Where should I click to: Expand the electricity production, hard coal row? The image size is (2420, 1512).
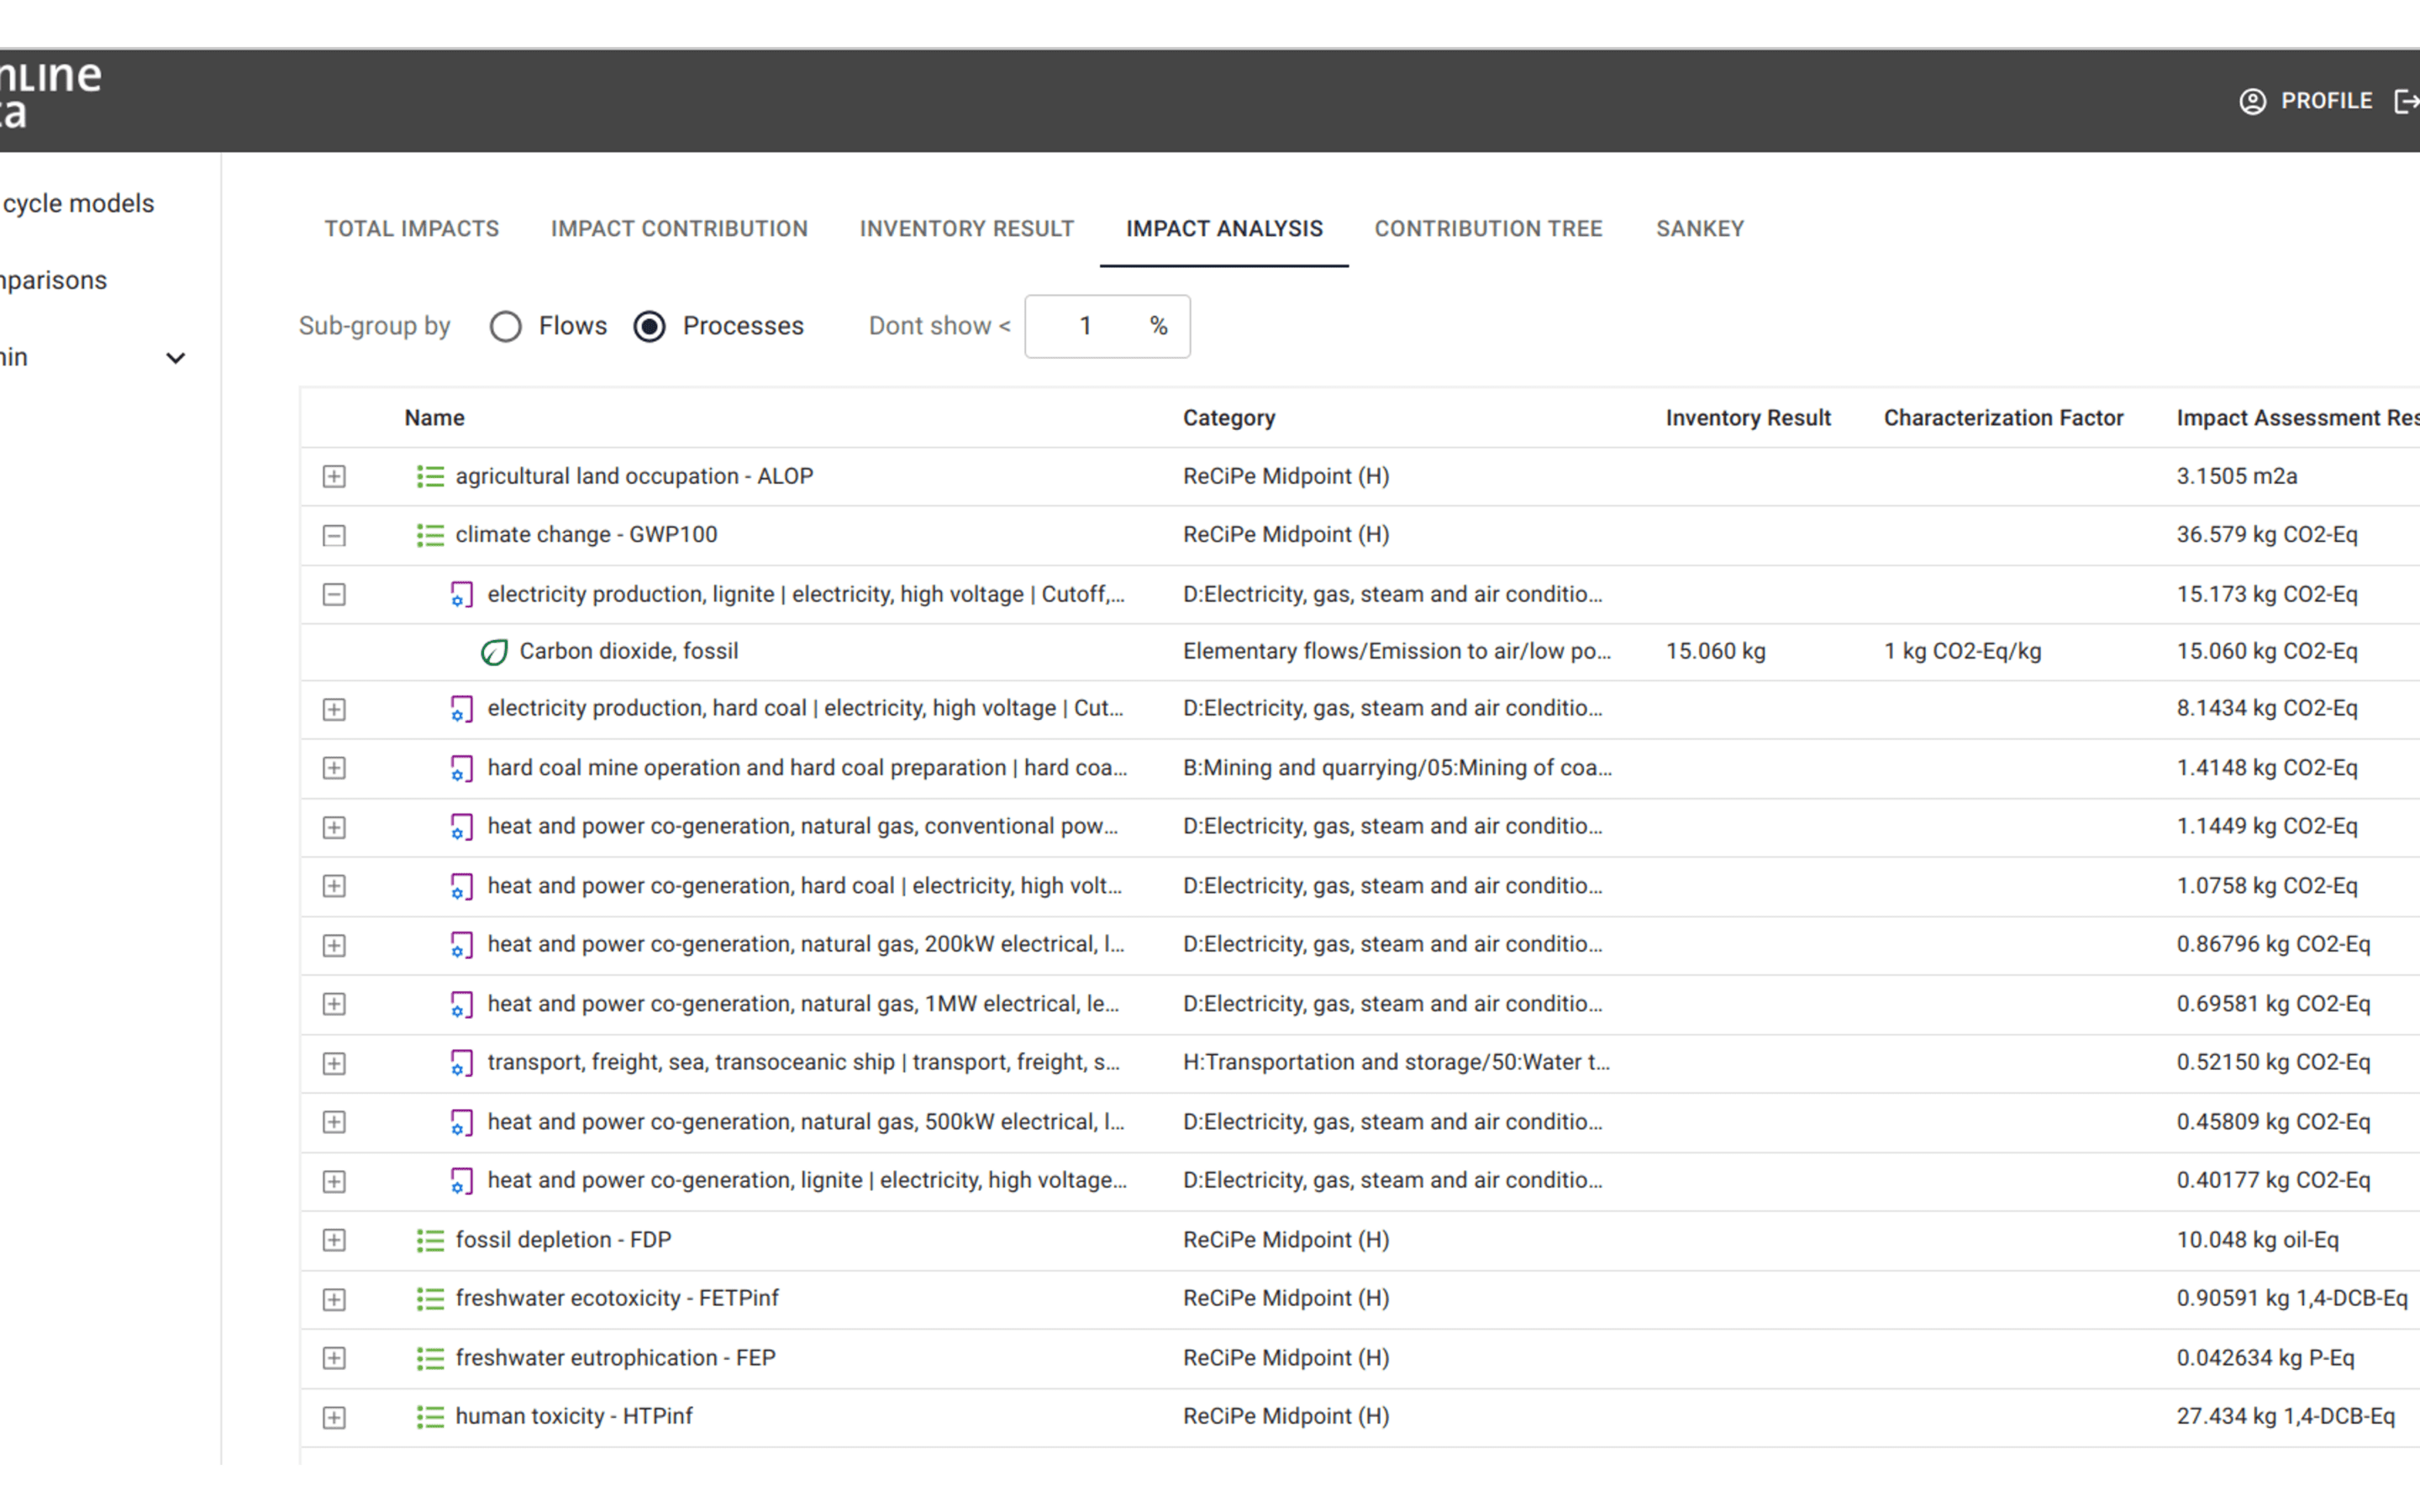(334, 709)
